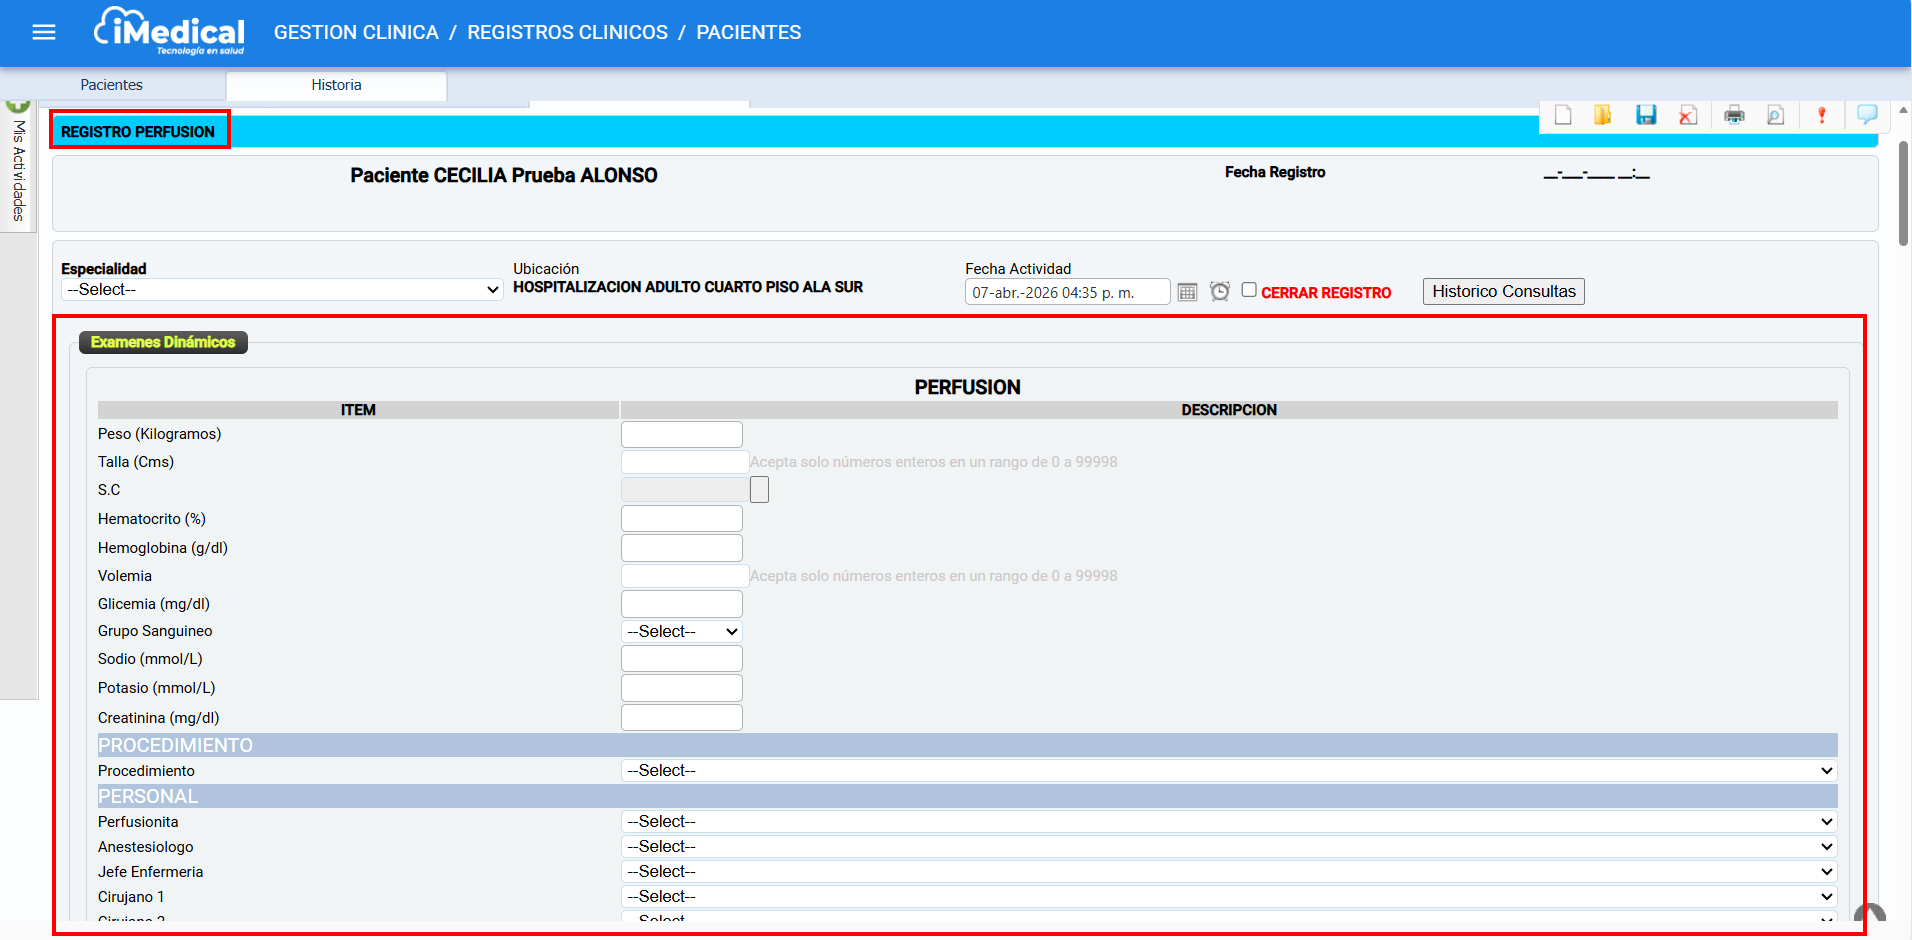Select the Historia tab
The image size is (1912, 940).
[336, 85]
